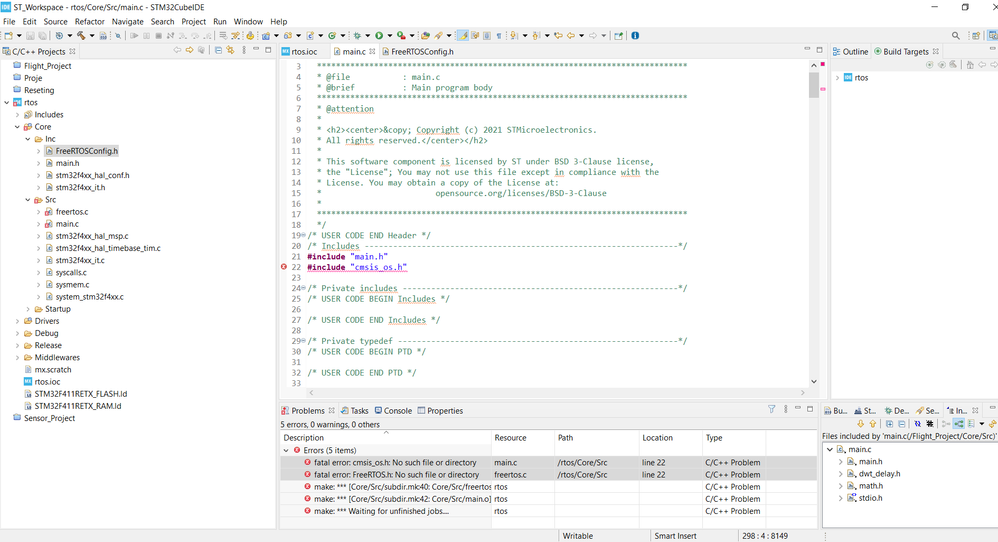
Task: Switch to the Tasks tab
Action: pyautogui.click(x=355, y=410)
